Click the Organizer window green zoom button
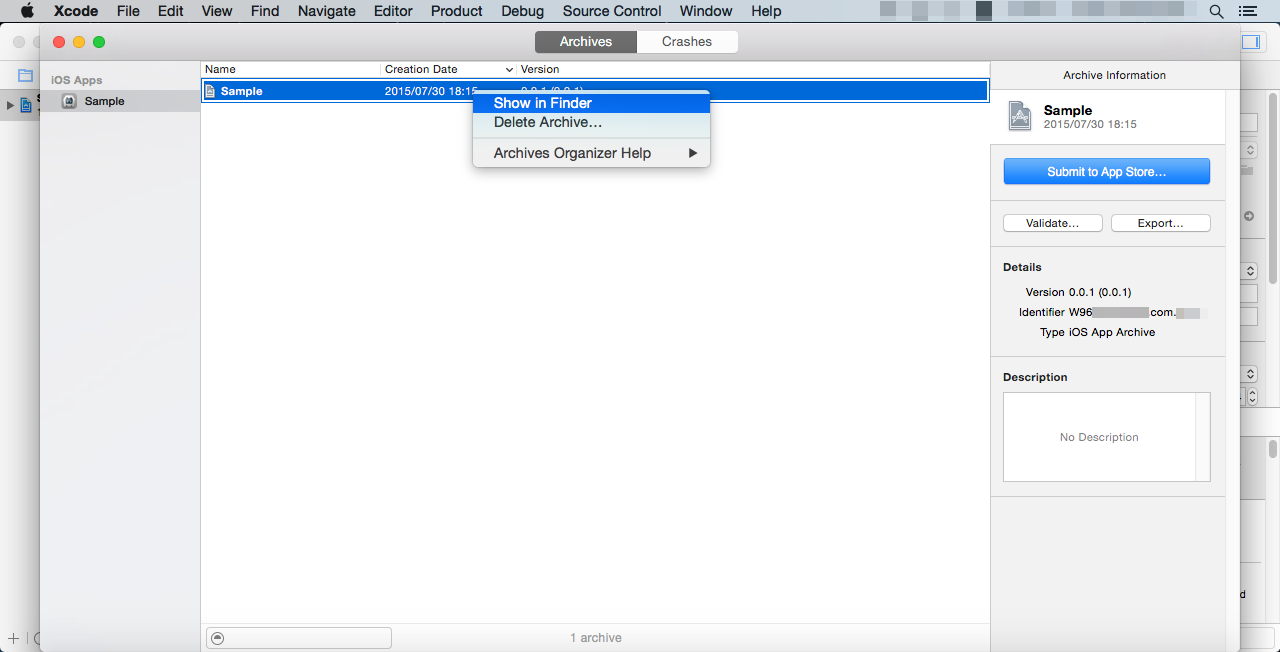1280x652 pixels. [99, 42]
